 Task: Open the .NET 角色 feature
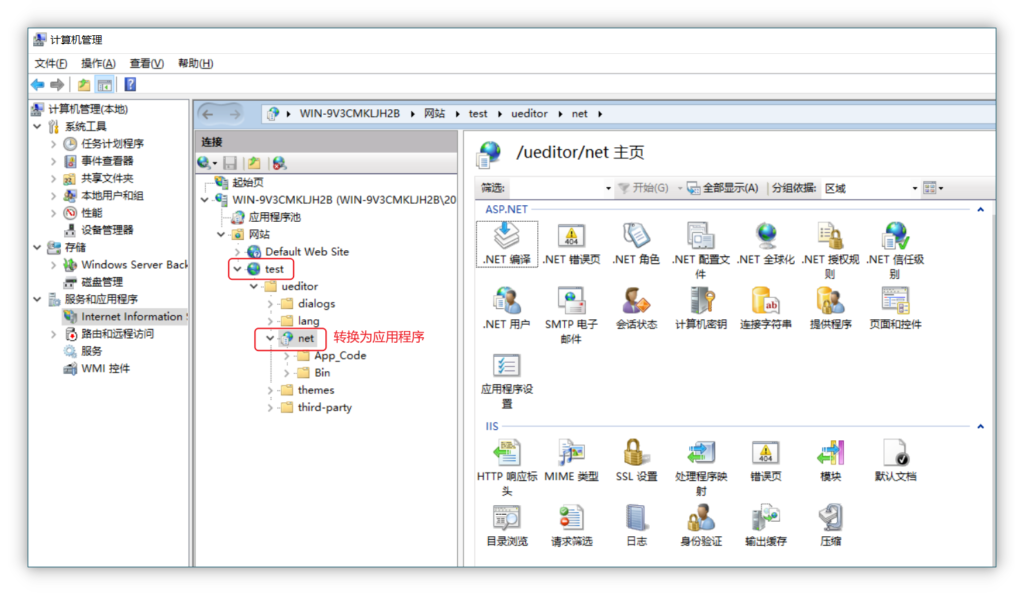[636, 244]
